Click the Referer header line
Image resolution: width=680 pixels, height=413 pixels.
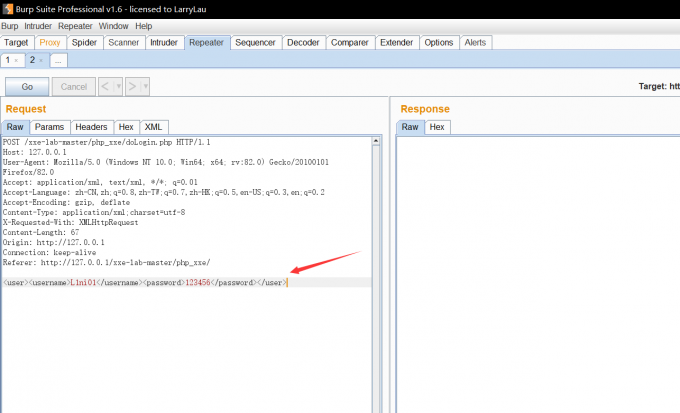pyautogui.click(x=106, y=262)
